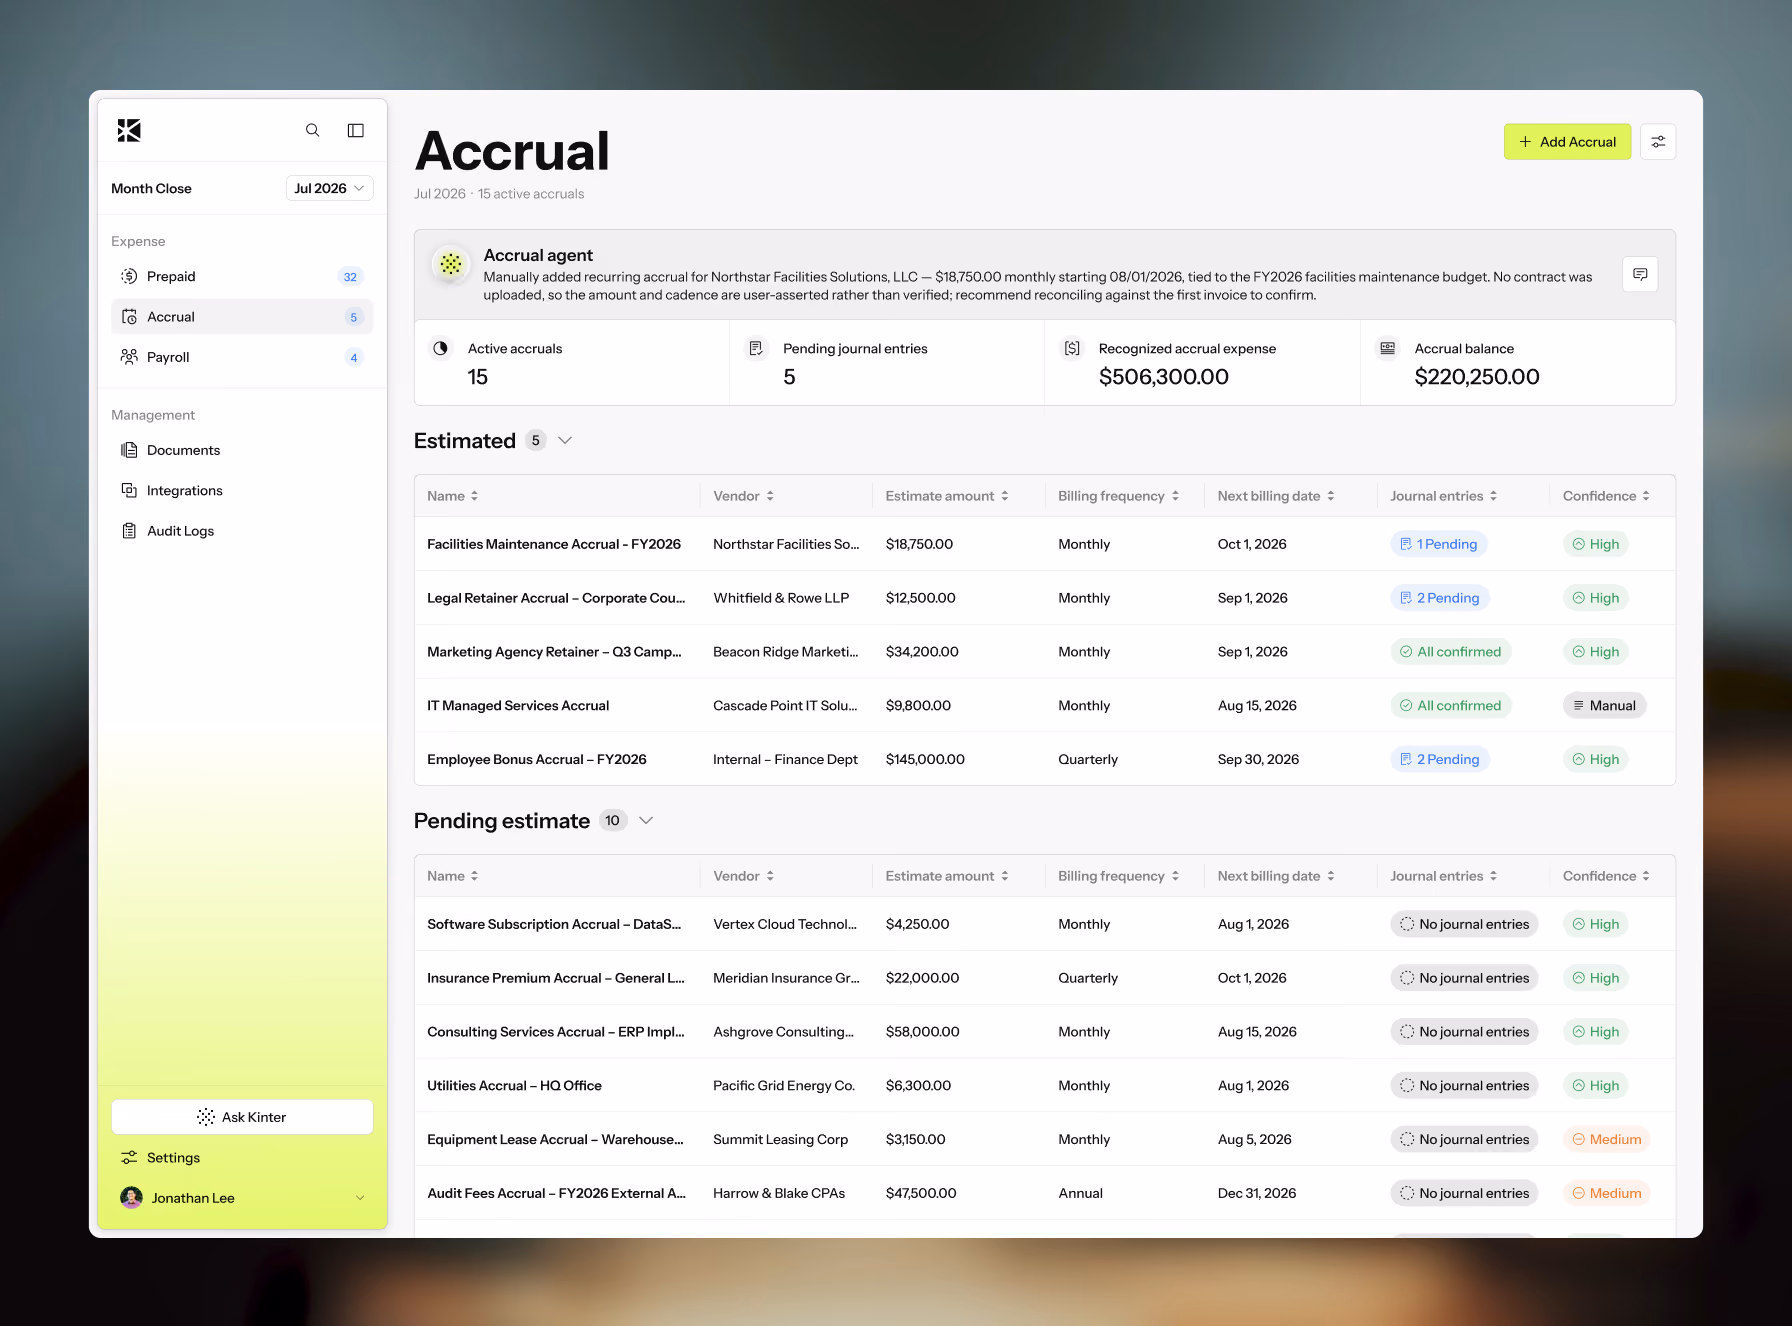Sort Pending estimate table by Name arrows

(x=475, y=876)
